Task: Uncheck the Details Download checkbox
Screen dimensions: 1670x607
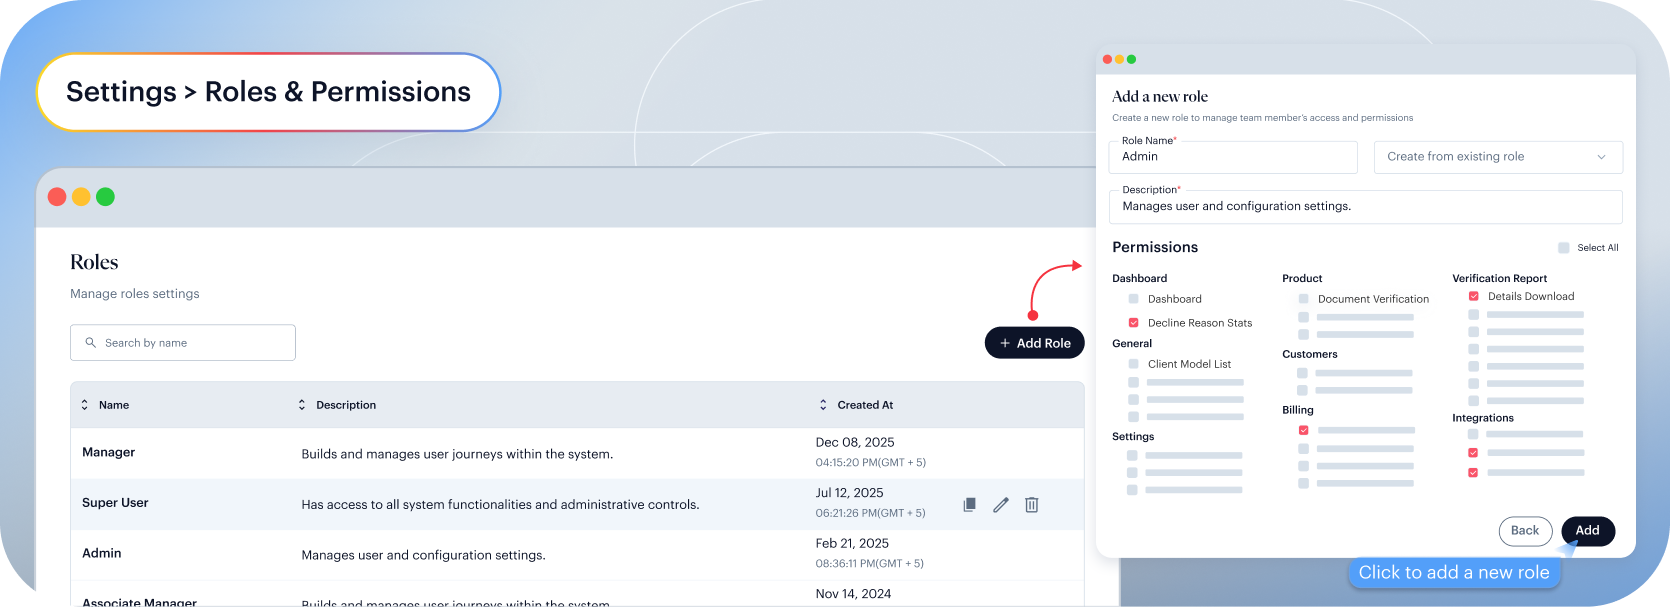Action: click(x=1473, y=297)
